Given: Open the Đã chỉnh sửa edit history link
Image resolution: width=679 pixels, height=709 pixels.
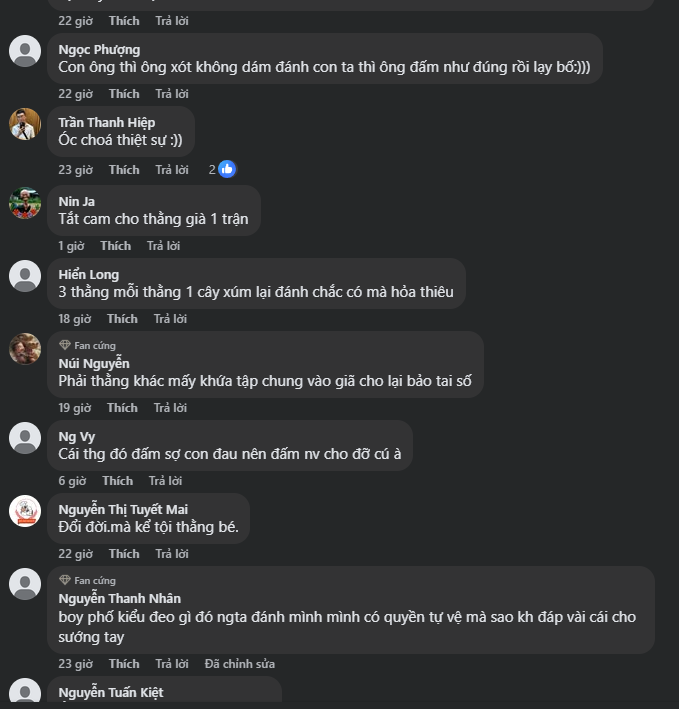Looking at the screenshot, I should click(239, 664).
